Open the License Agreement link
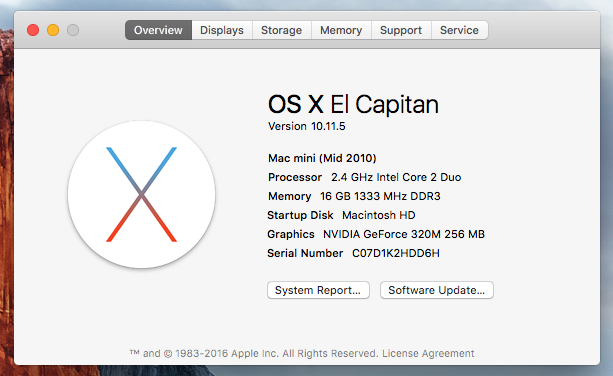Viewport: 613px width, 376px height. click(x=428, y=353)
